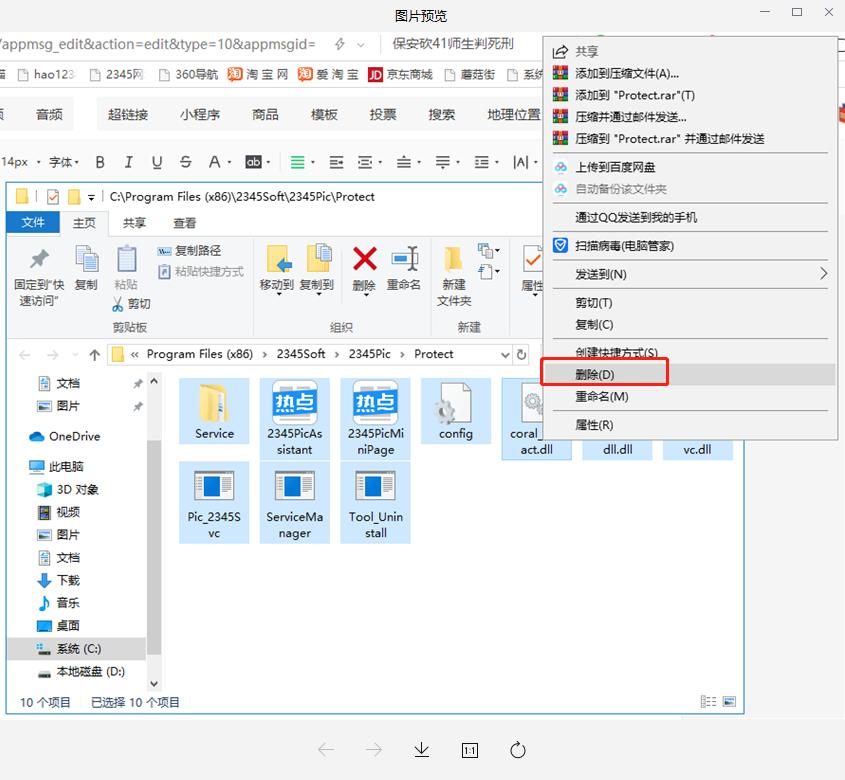Image resolution: width=845 pixels, height=780 pixels.
Task: Open the 地理位置 location tool
Action: point(512,114)
